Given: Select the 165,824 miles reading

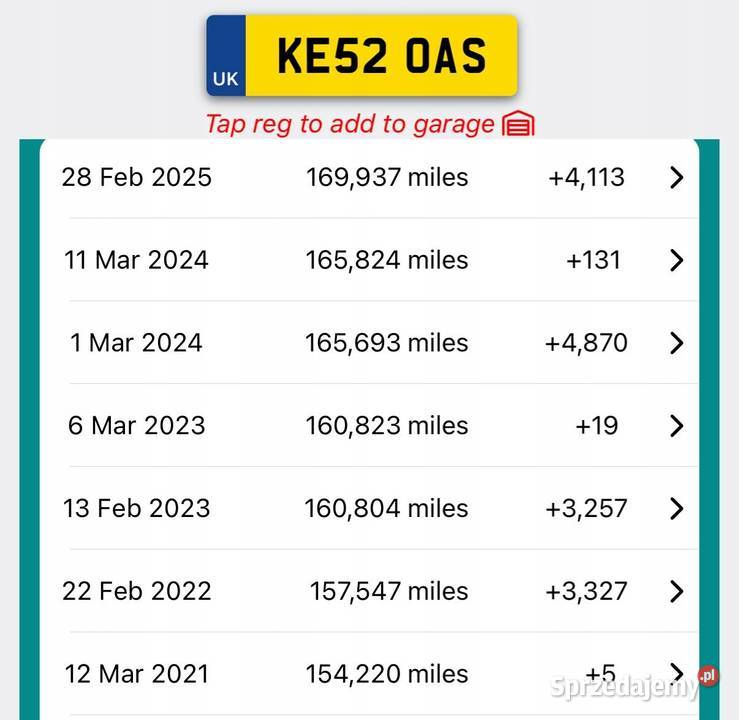Looking at the screenshot, I should [x=387, y=261].
